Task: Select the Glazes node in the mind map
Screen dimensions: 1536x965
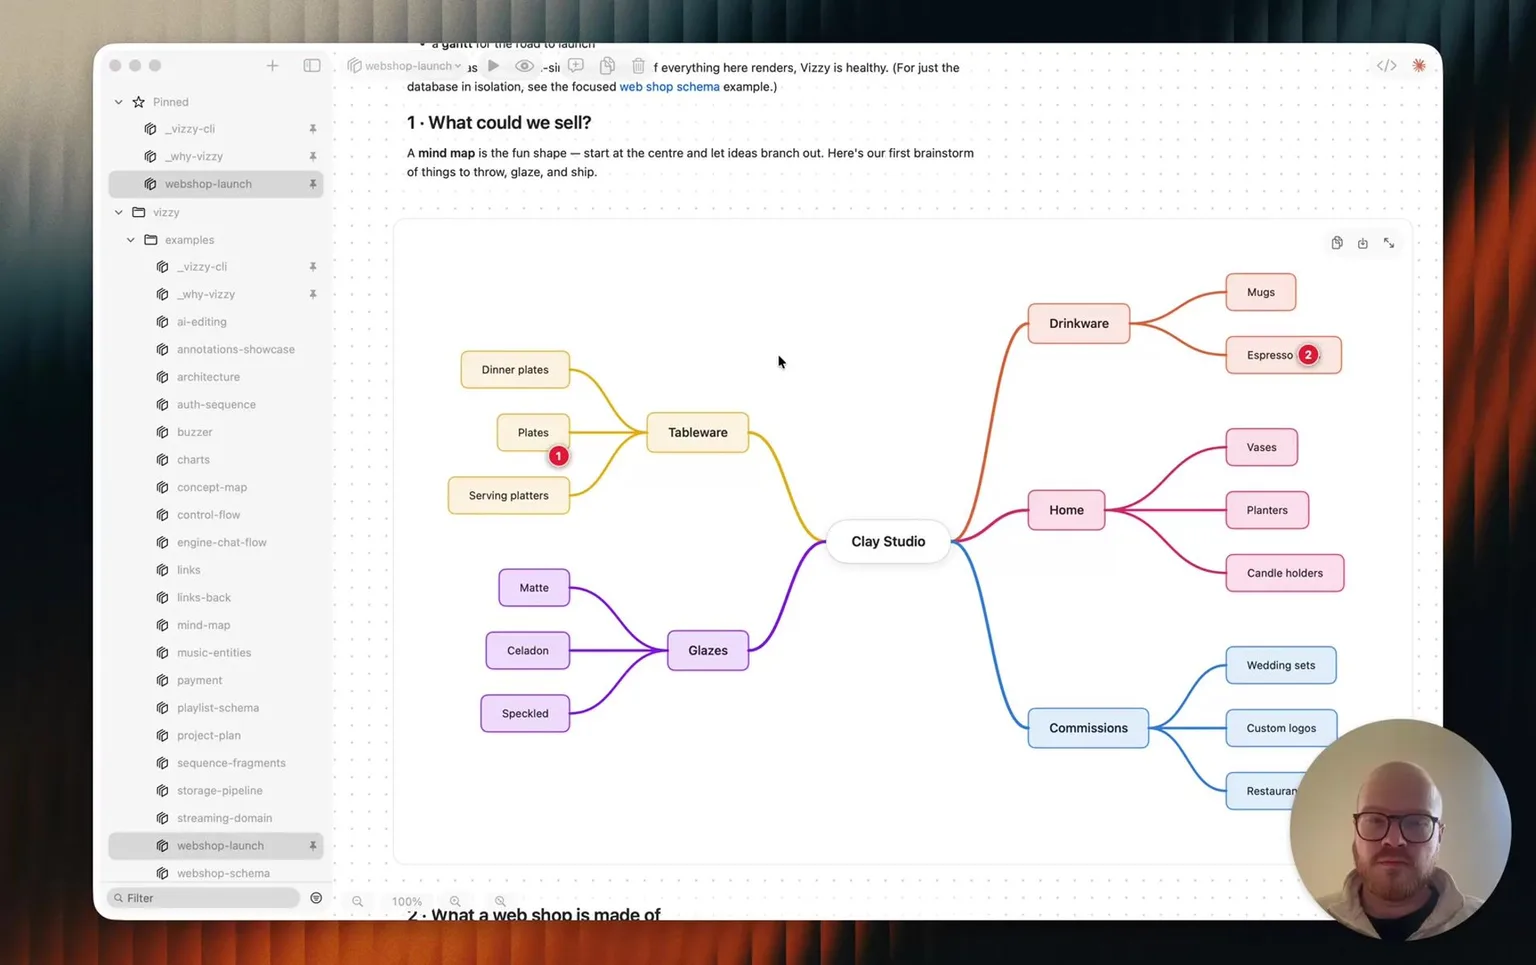Action: [x=708, y=651]
